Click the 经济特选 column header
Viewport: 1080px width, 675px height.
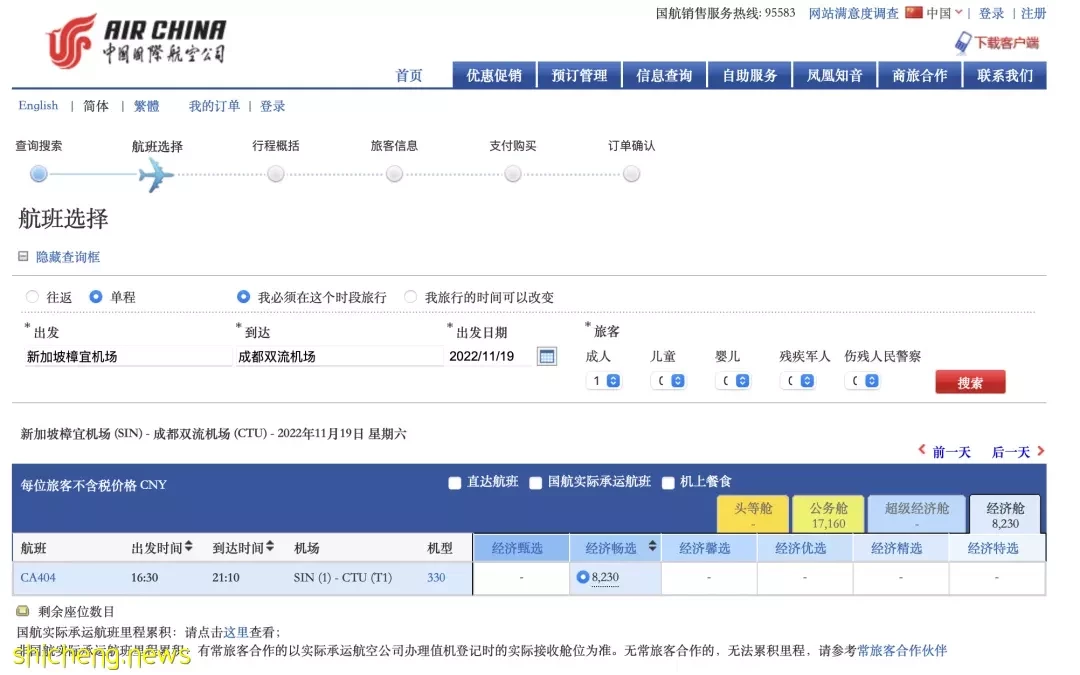[996, 548]
